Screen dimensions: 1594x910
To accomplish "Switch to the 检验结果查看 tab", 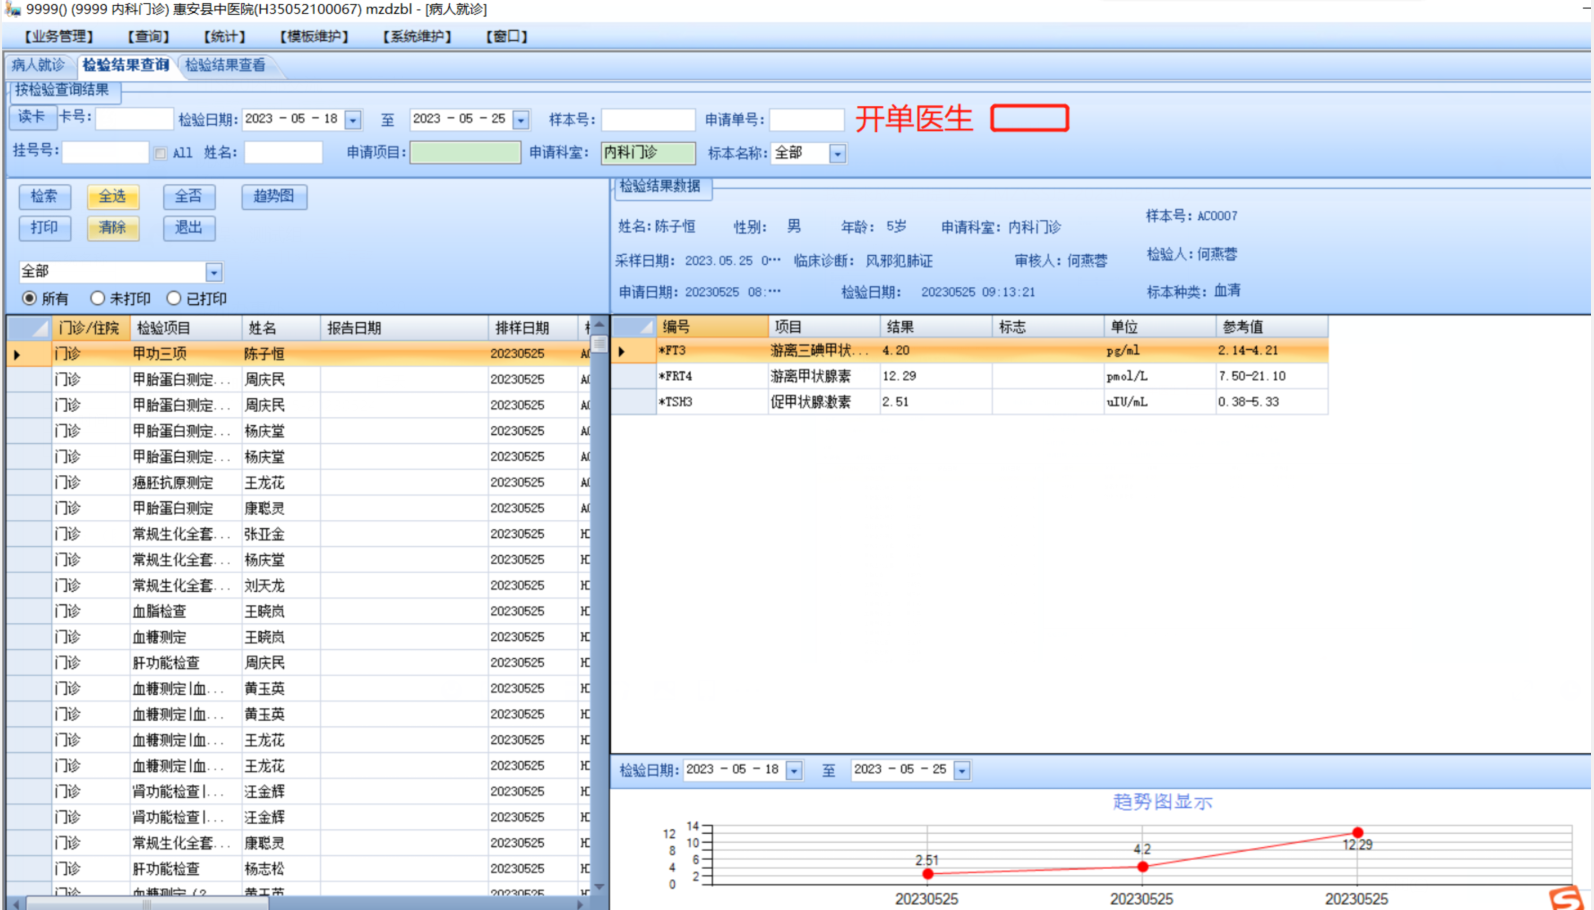I will click(x=226, y=65).
